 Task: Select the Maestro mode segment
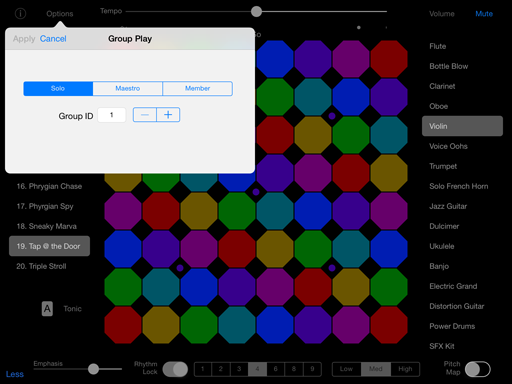click(128, 88)
